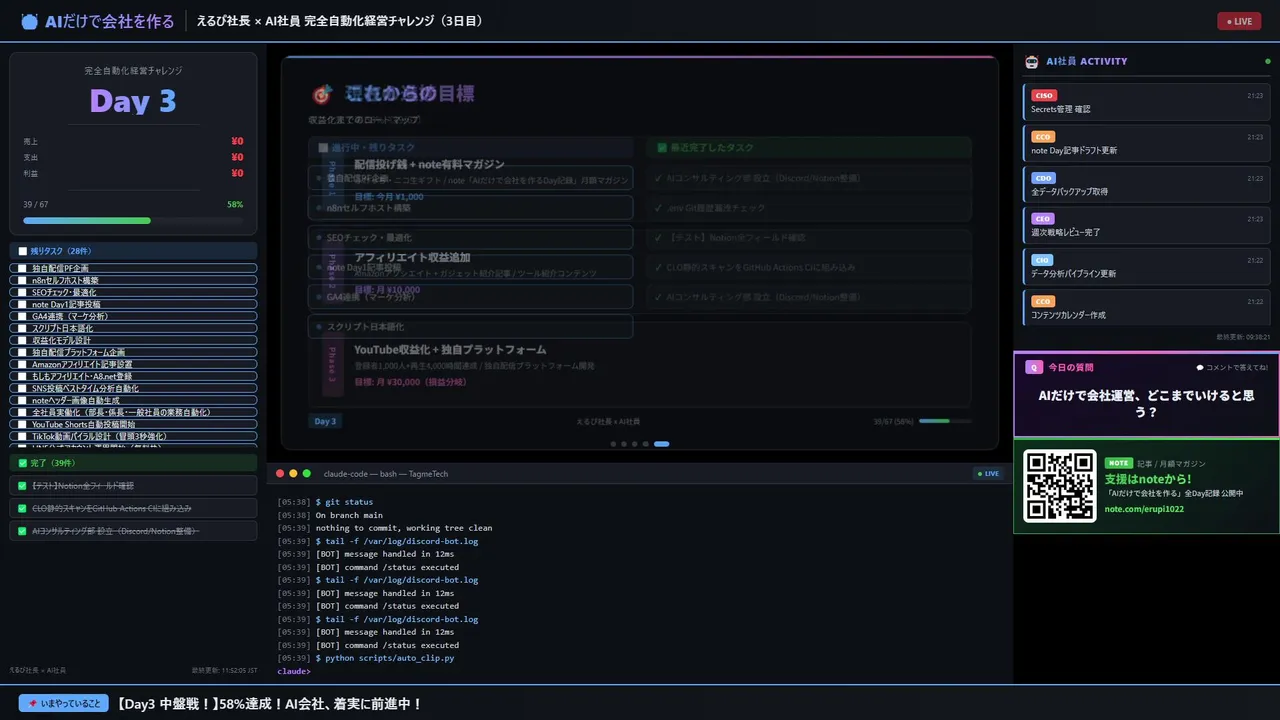Open the もしもアフィリエイト・A8.net登録 task row
Image resolution: width=1280 pixels, height=720 pixels.
pos(133,376)
